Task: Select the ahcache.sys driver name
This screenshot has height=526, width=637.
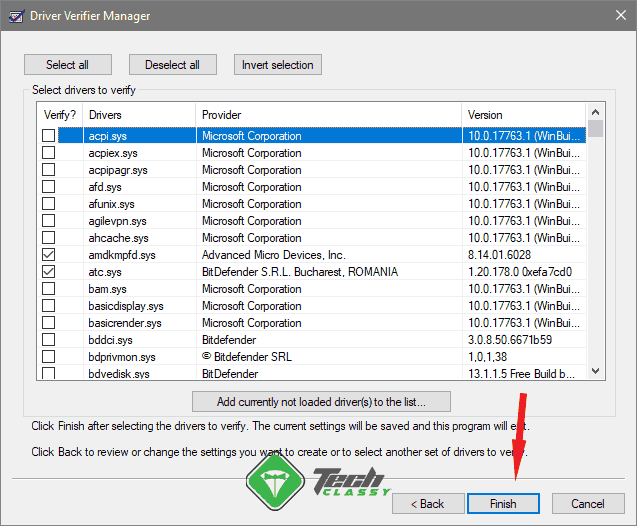Action: click(x=119, y=238)
